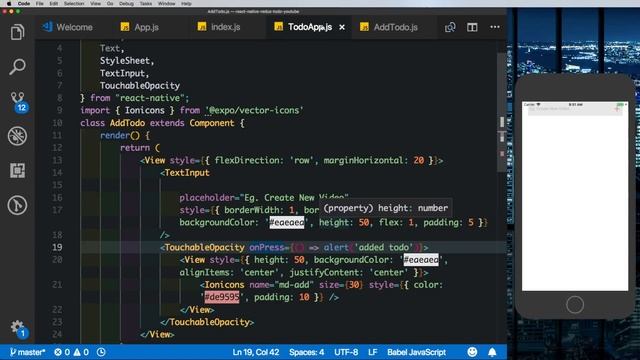
Task: Click the 'render()' method on line 11
Action: [x=120, y=135]
